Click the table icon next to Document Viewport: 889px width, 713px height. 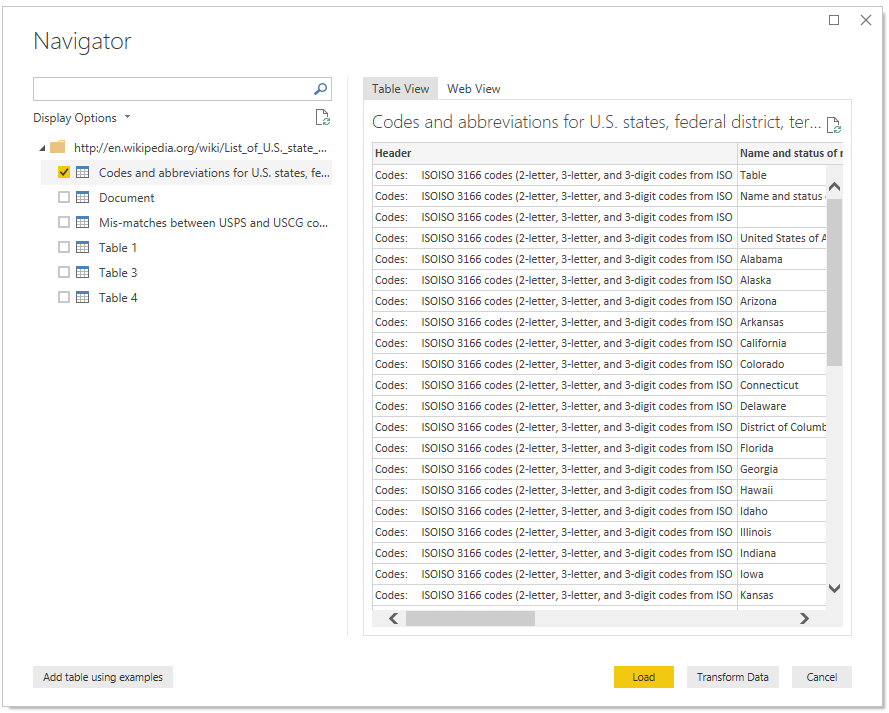tap(83, 198)
